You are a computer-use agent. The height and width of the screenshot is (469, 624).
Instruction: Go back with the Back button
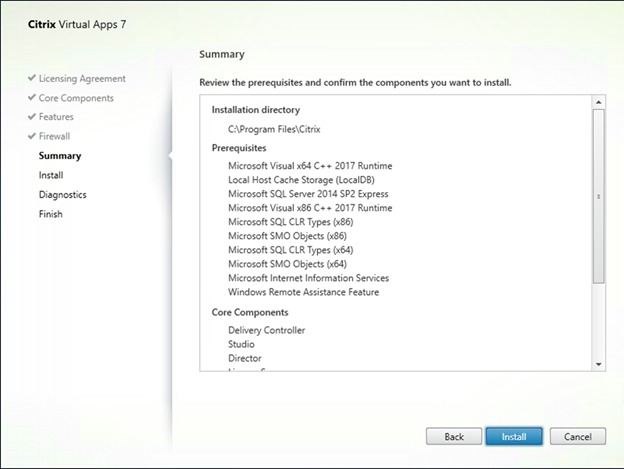454,436
